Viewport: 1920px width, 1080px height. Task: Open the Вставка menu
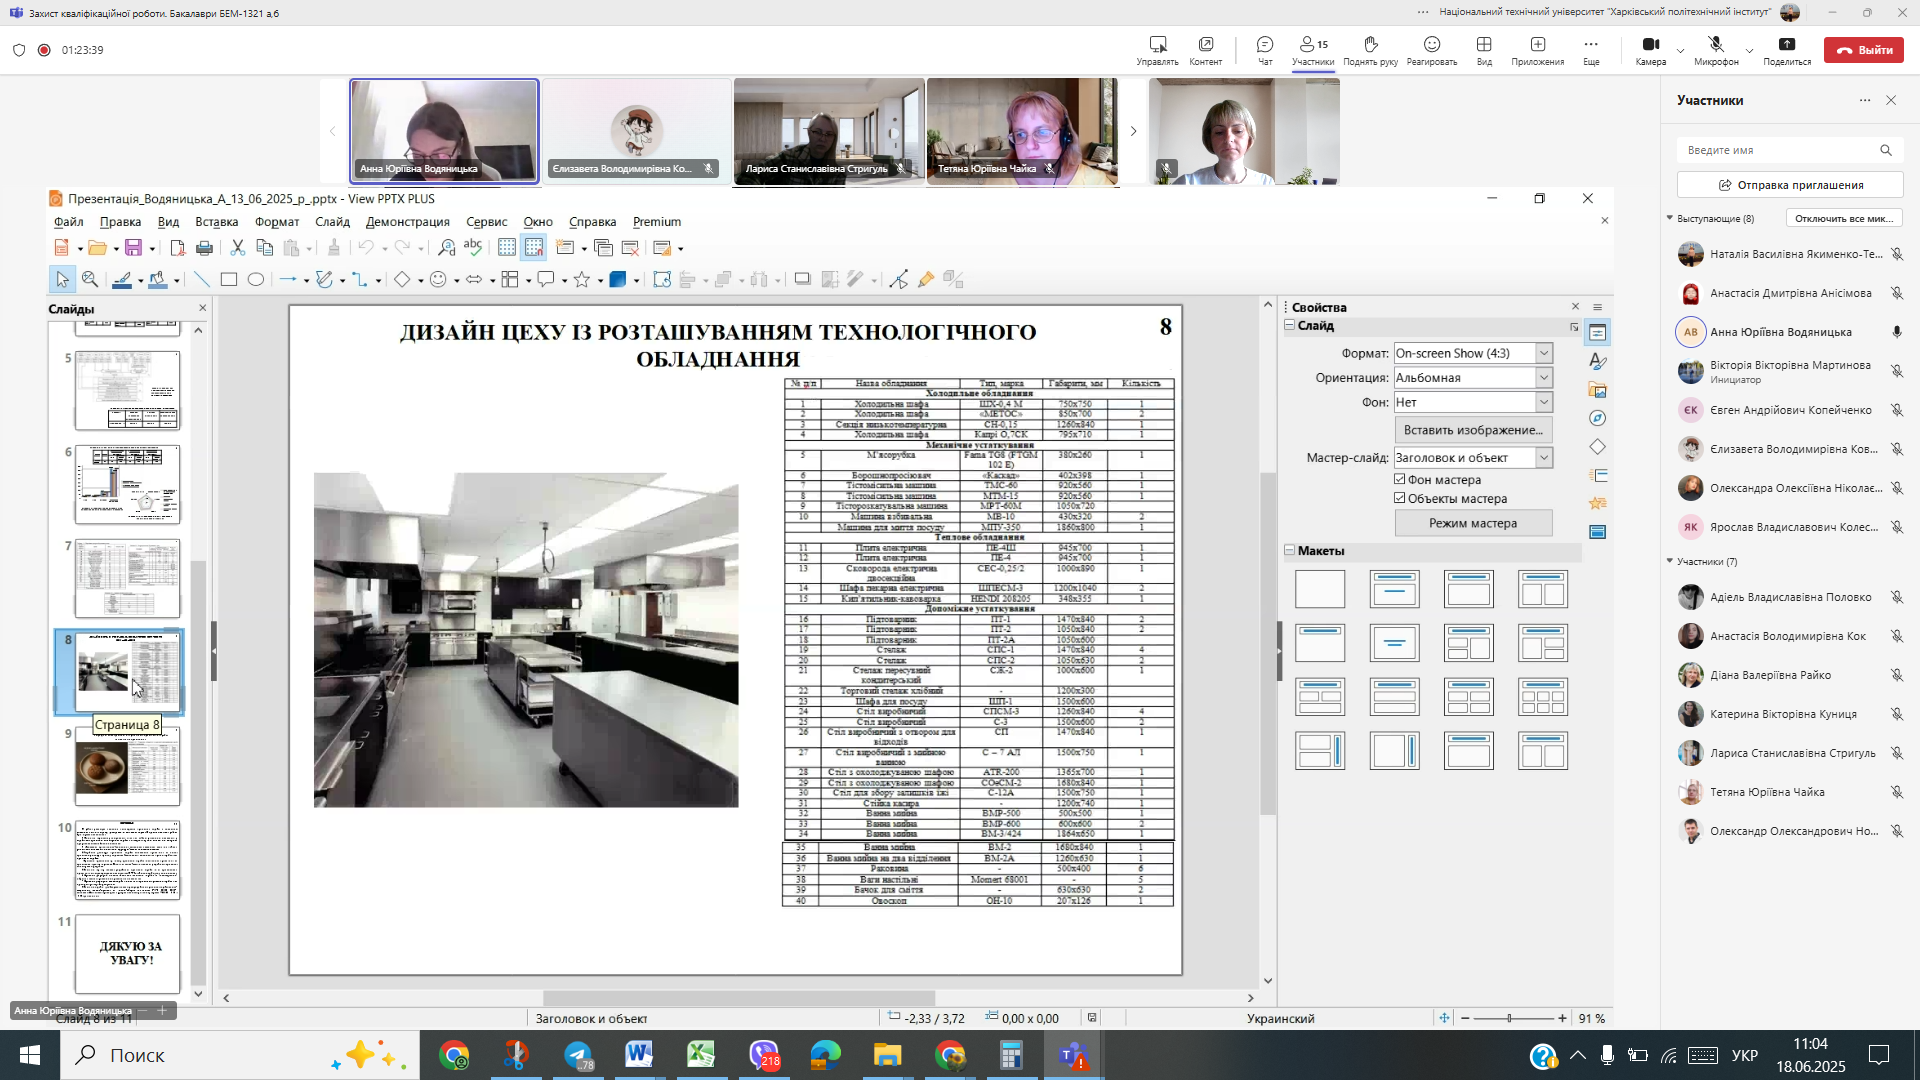216,222
